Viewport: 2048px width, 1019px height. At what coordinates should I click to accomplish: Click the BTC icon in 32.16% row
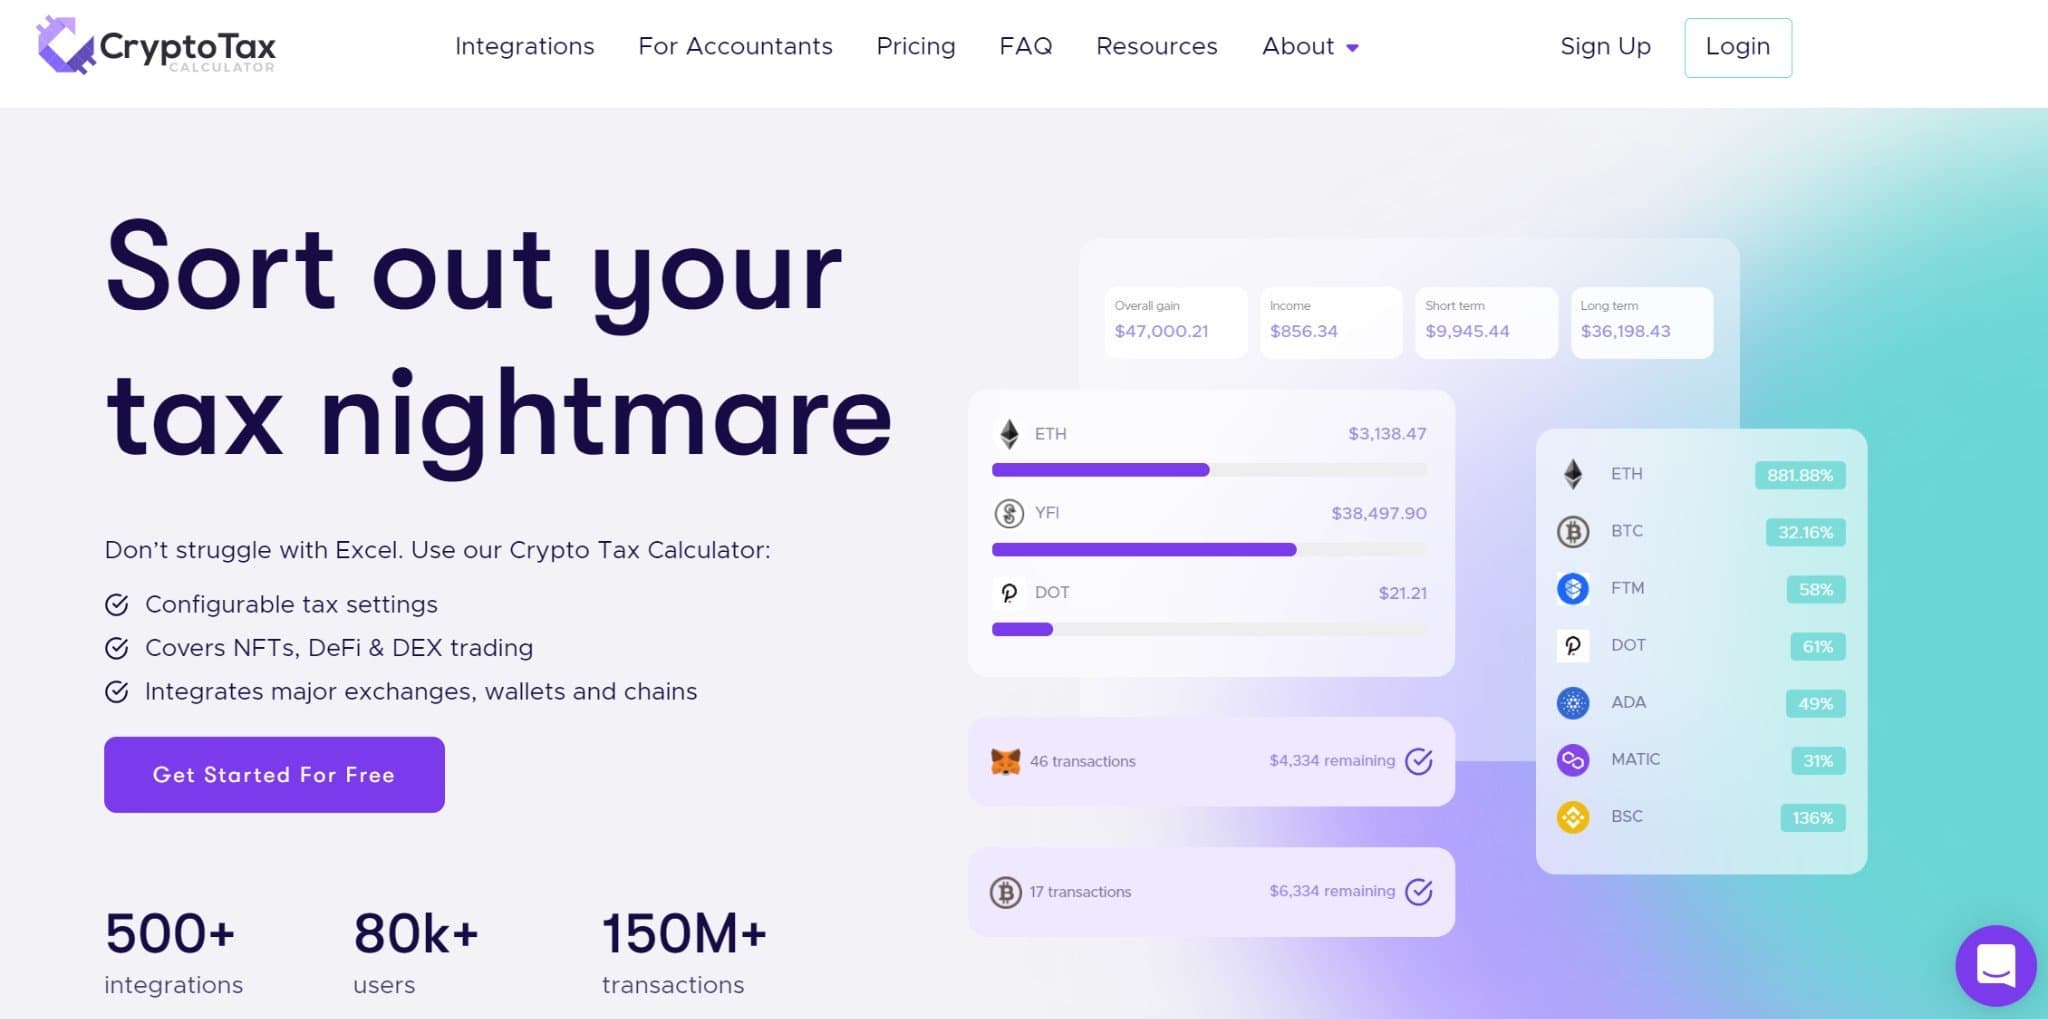(1573, 531)
